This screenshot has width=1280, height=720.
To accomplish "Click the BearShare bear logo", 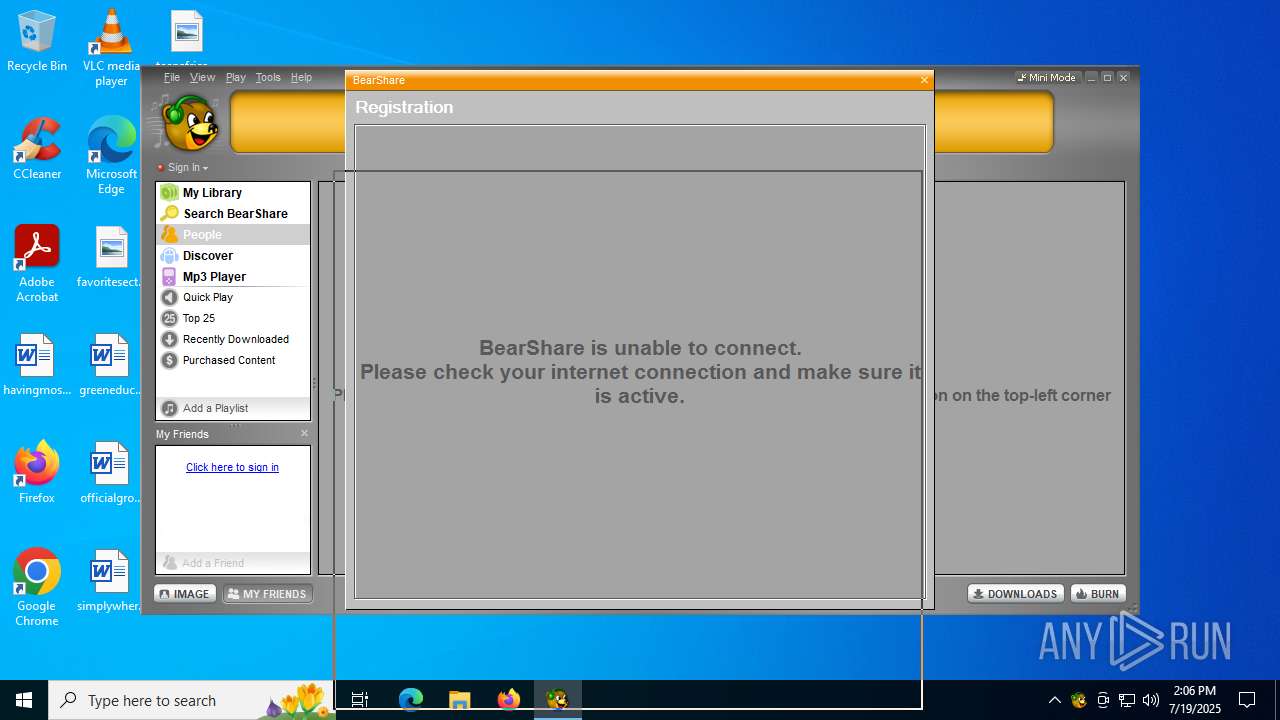I will 189,122.
